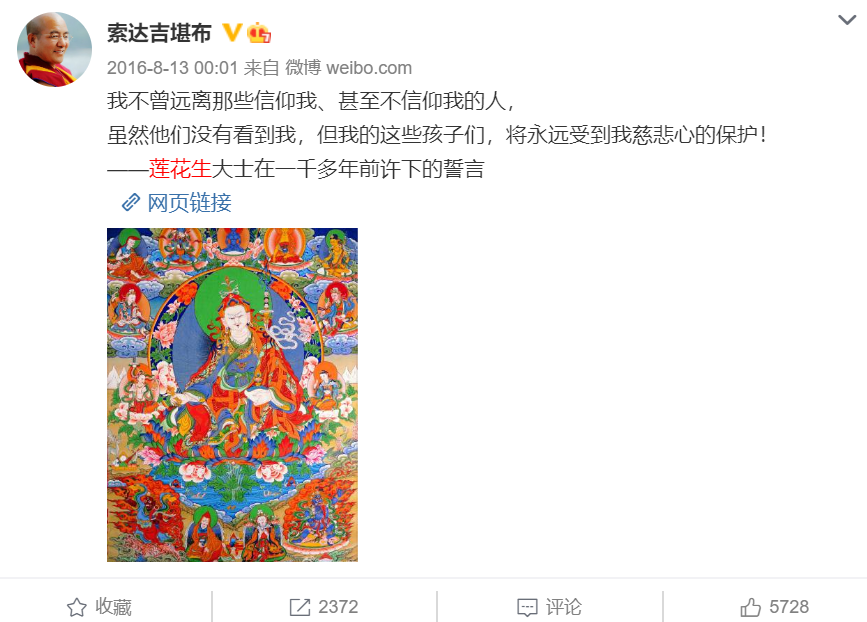Click the repost count 2372

pyautogui.click(x=338, y=607)
